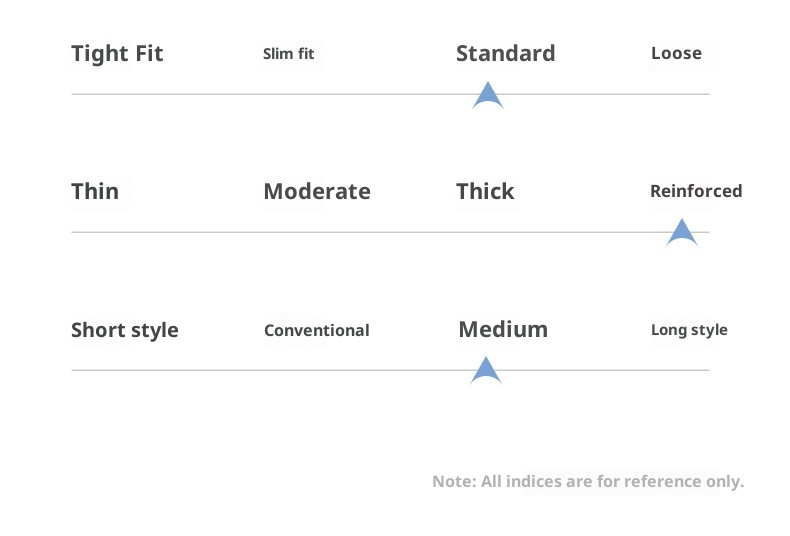Click the blue marker under Medium
The image size is (790, 536).
(486, 371)
